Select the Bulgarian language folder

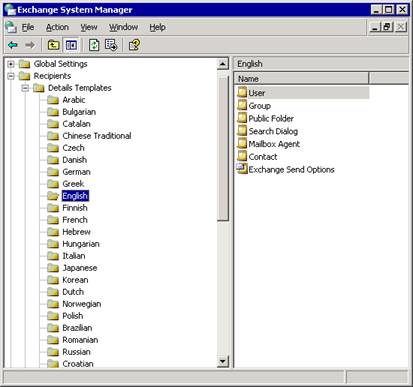click(x=79, y=112)
